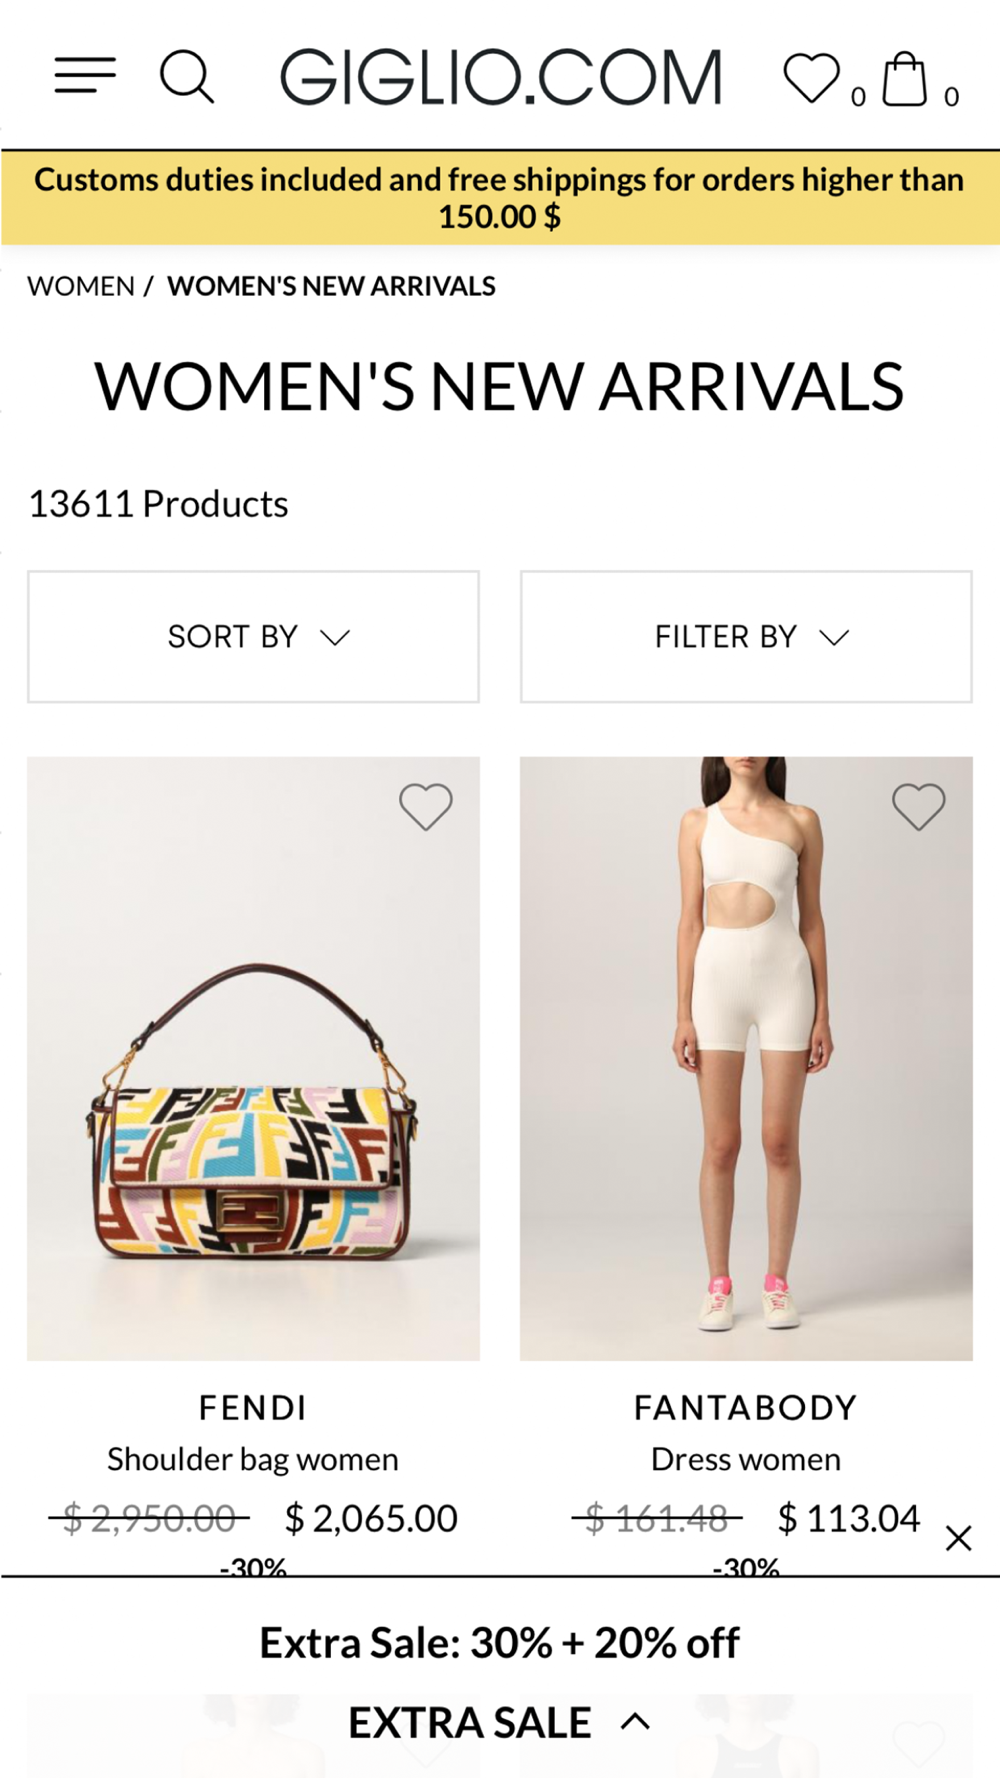Viewport: 1000px width, 1778px height.
Task: Click the GIGLIO.COM logo
Action: tap(500, 77)
